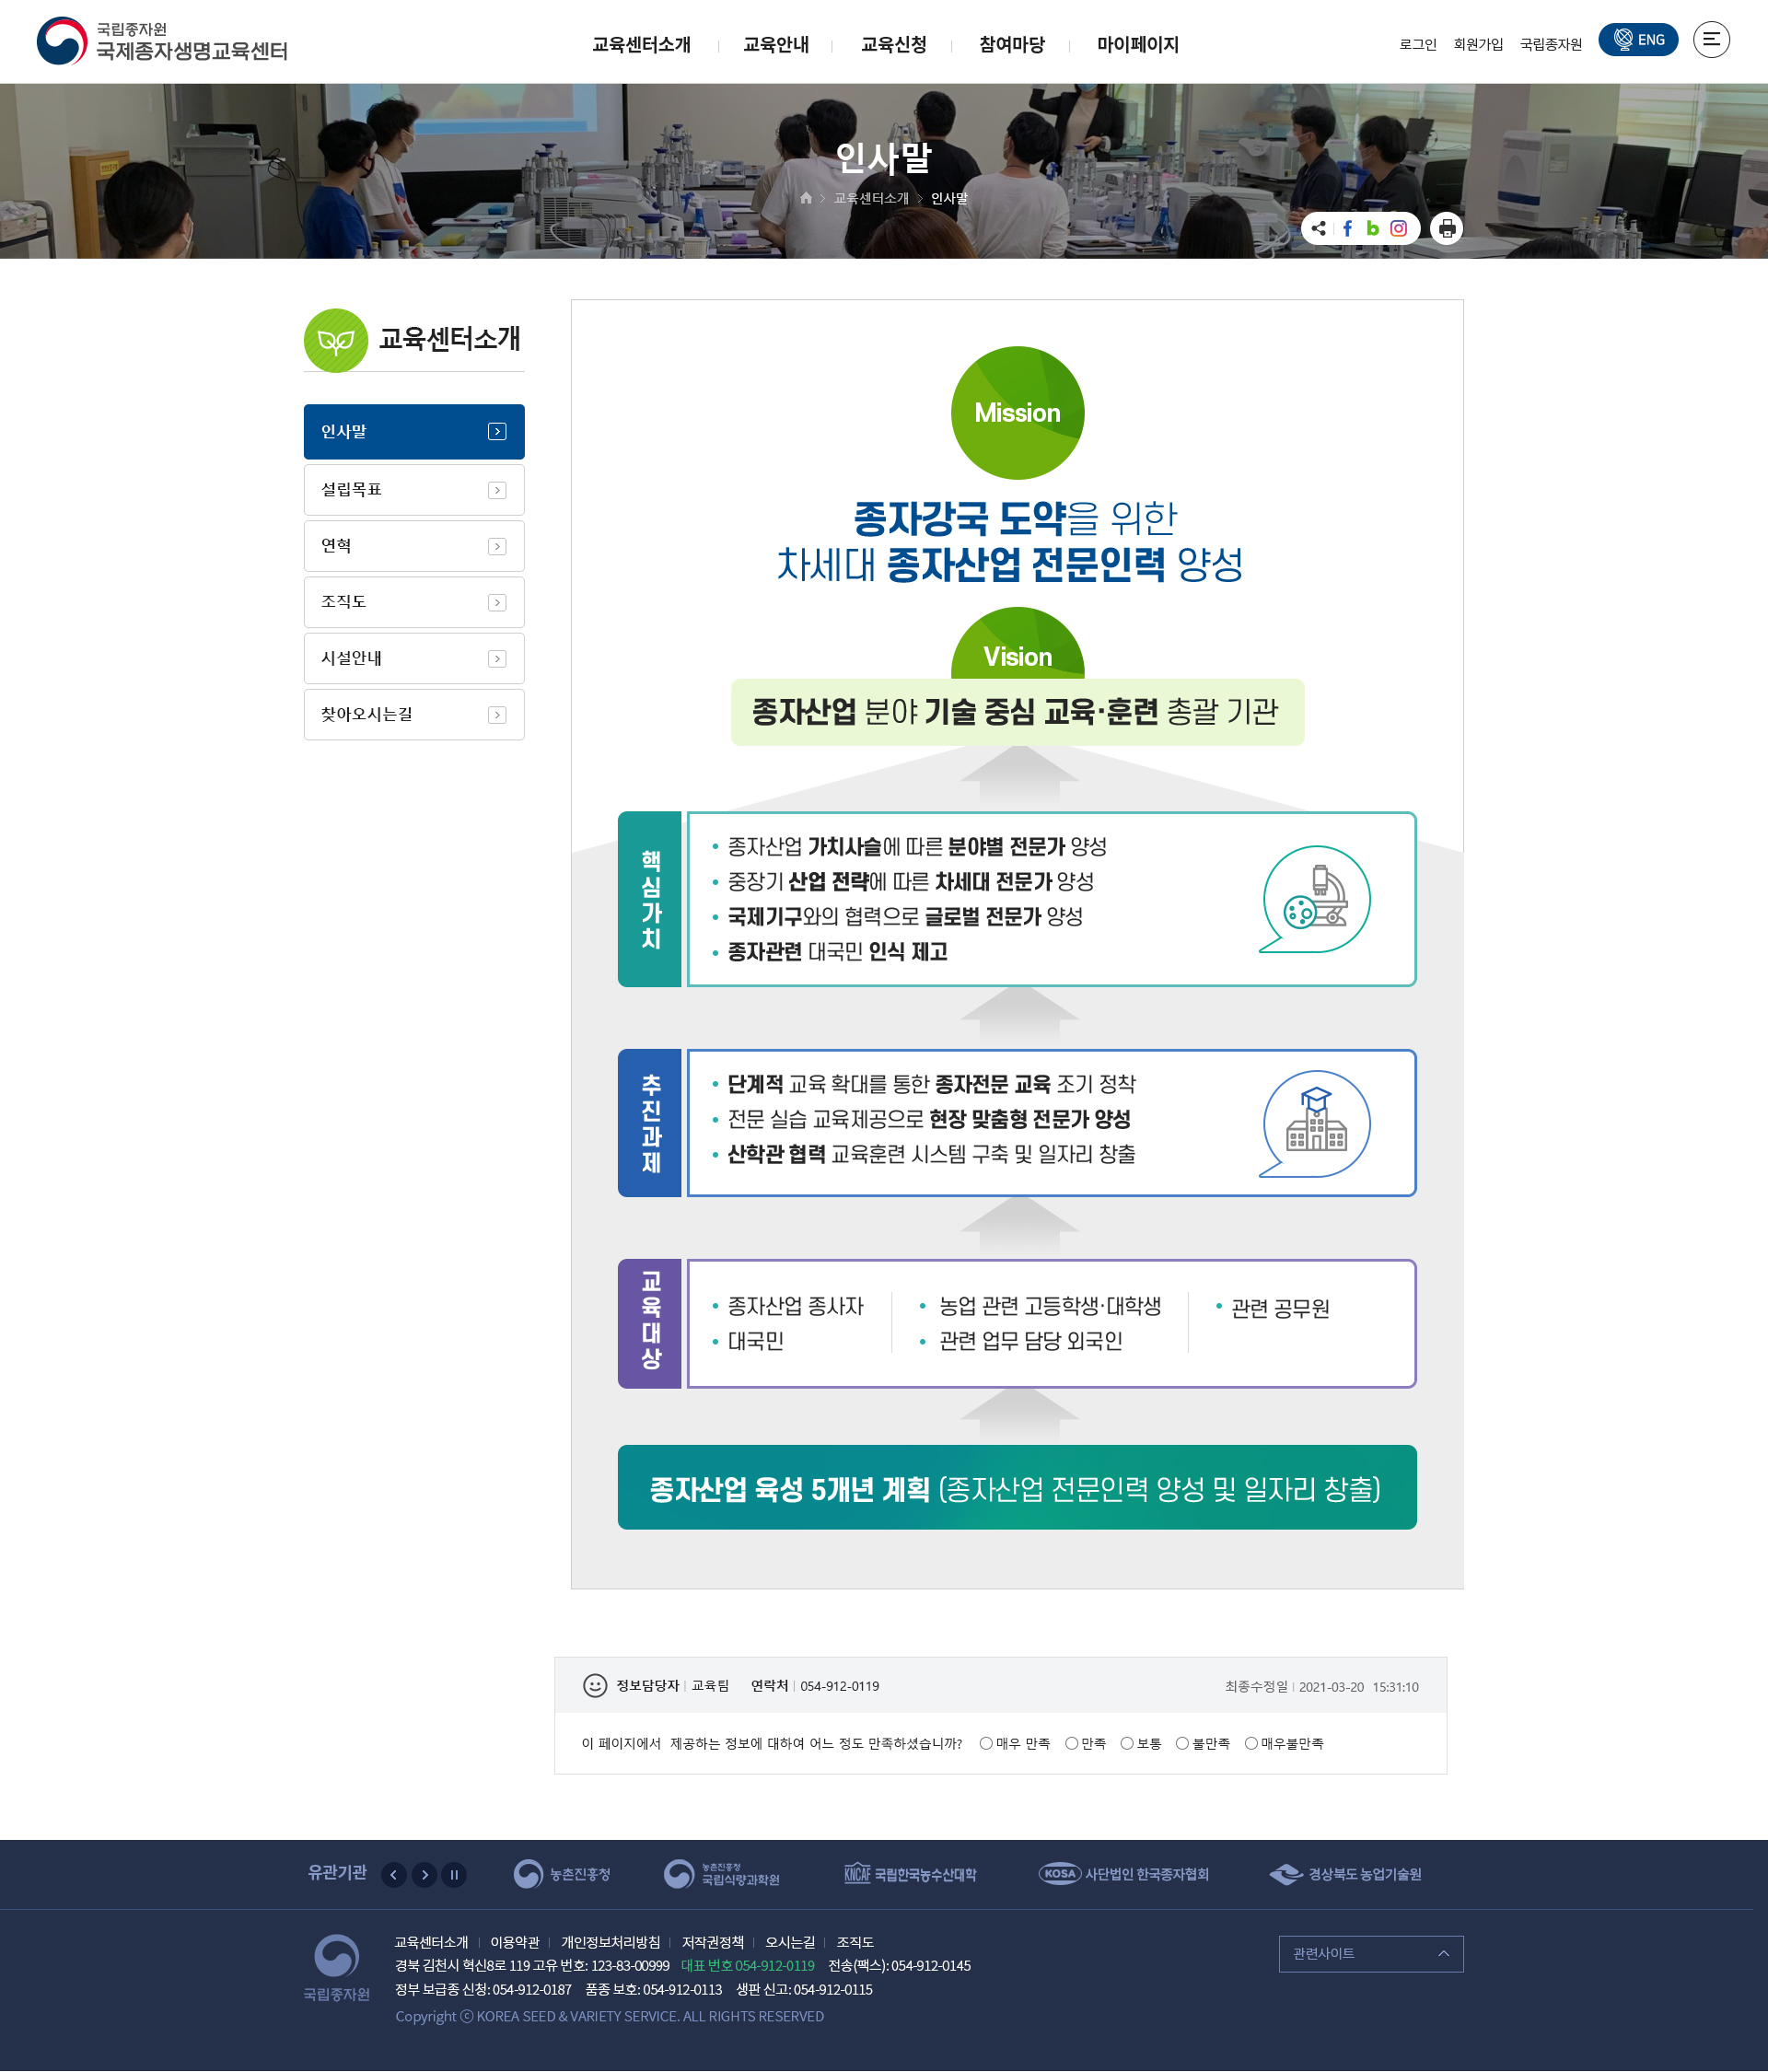Share the page via Facebook icon
This screenshot has height=2072, width=1768.
point(1346,228)
